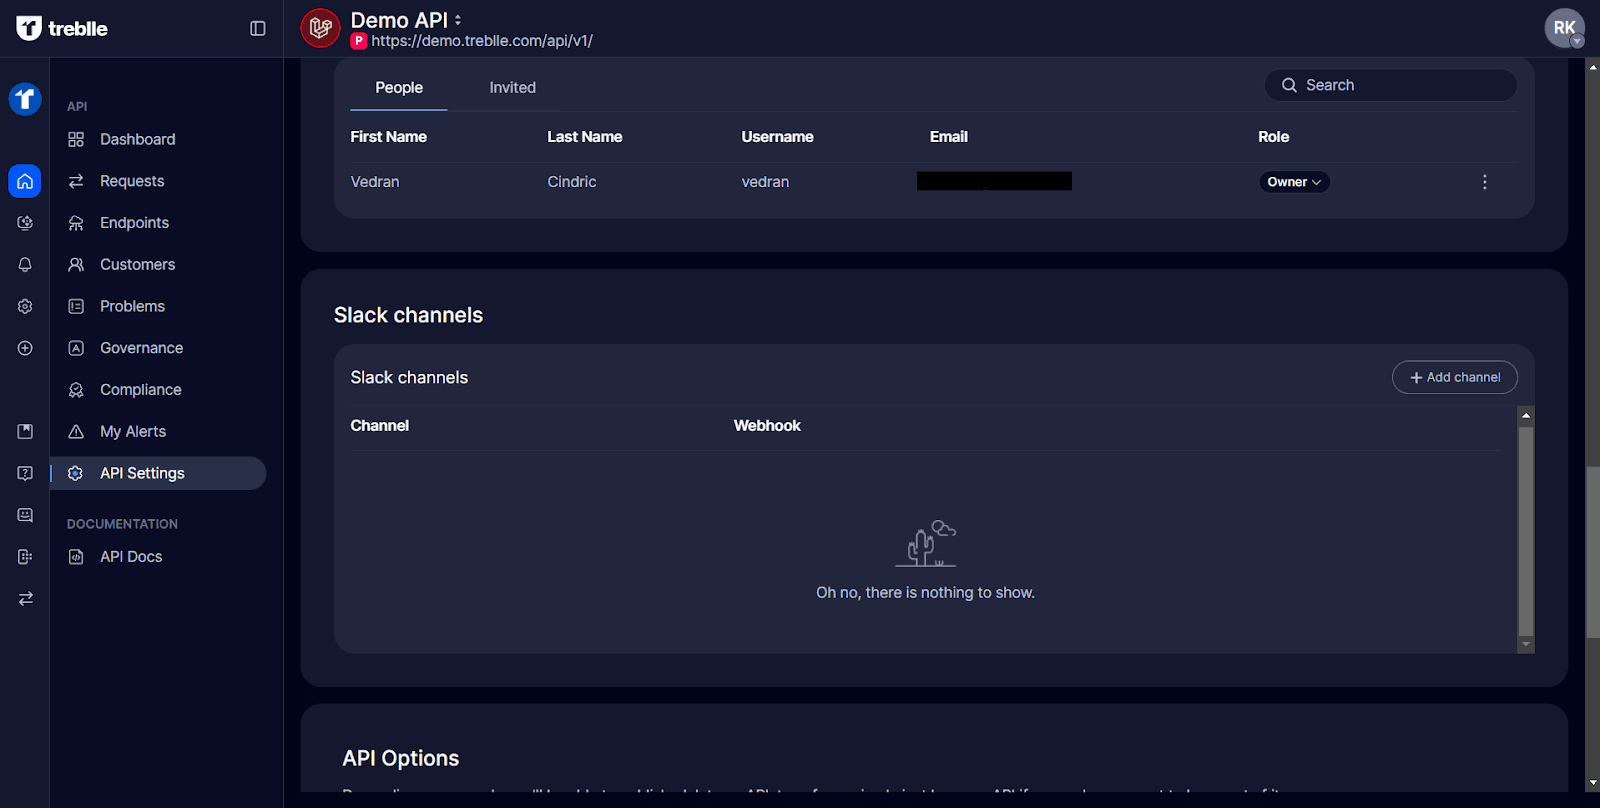
Task: Click the people Search input field
Action: point(1390,85)
